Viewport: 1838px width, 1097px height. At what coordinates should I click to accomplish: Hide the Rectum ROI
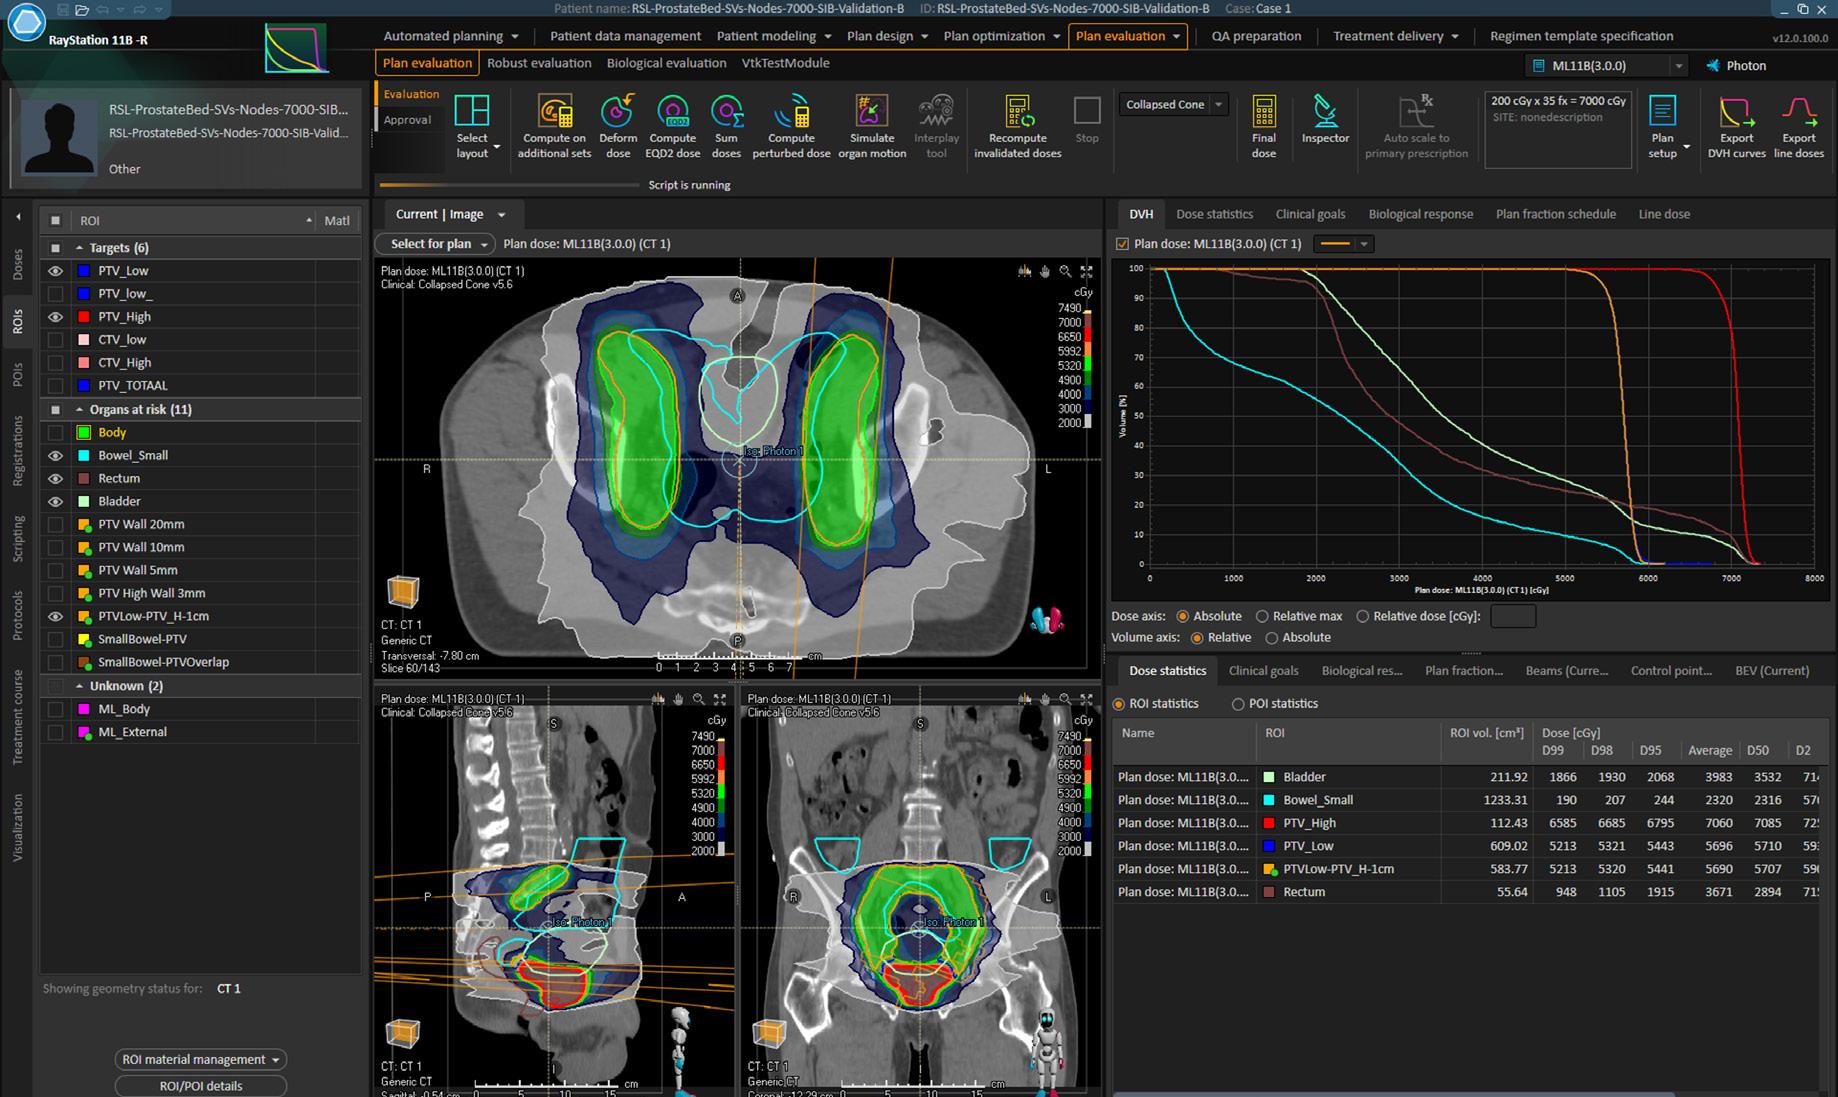click(x=55, y=478)
